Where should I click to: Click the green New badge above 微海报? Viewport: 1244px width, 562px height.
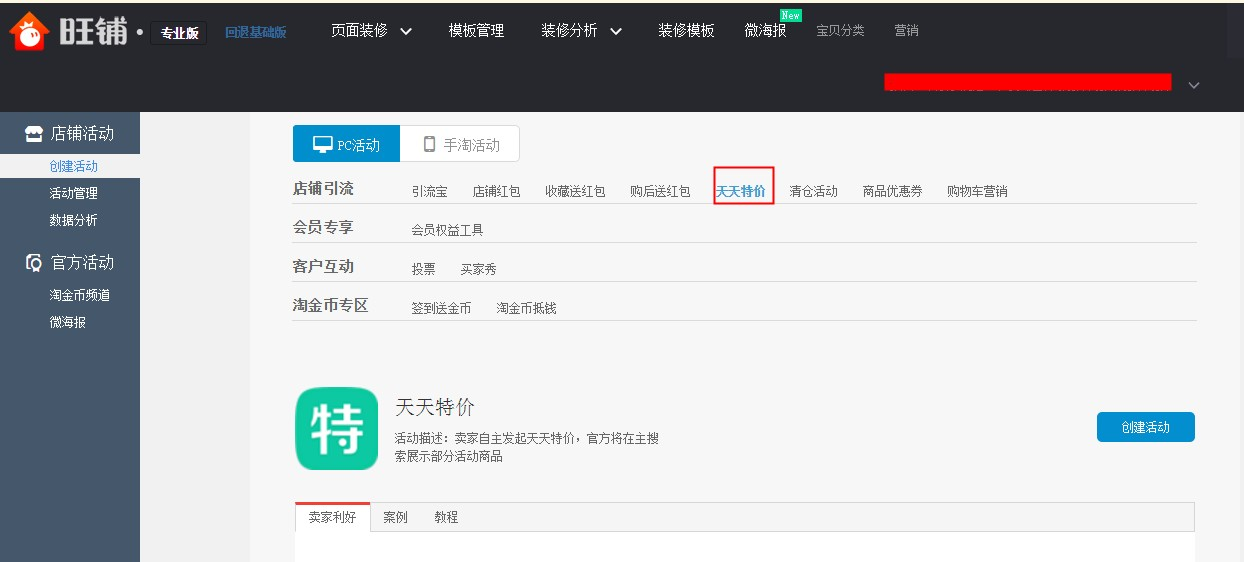pyautogui.click(x=791, y=15)
